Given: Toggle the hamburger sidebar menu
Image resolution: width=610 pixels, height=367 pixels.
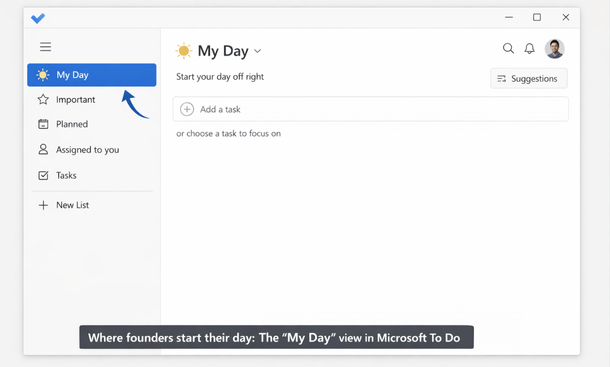Looking at the screenshot, I should (x=46, y=47).
